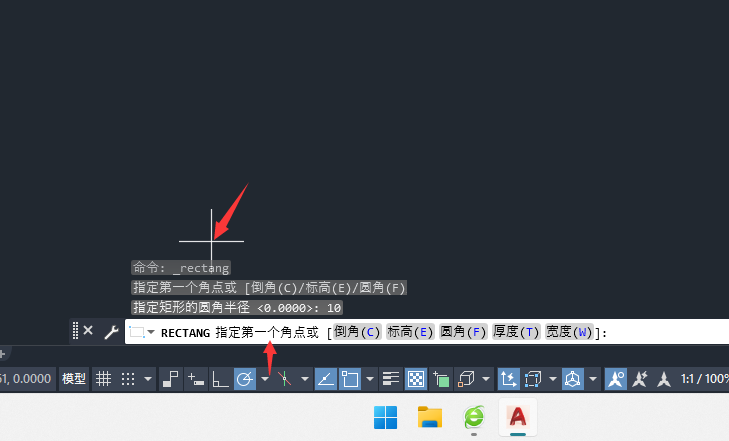Toggle automatic annotation scale icon
Screen dimensions: 729x441
pyautogui.click(x=640, y=379)
